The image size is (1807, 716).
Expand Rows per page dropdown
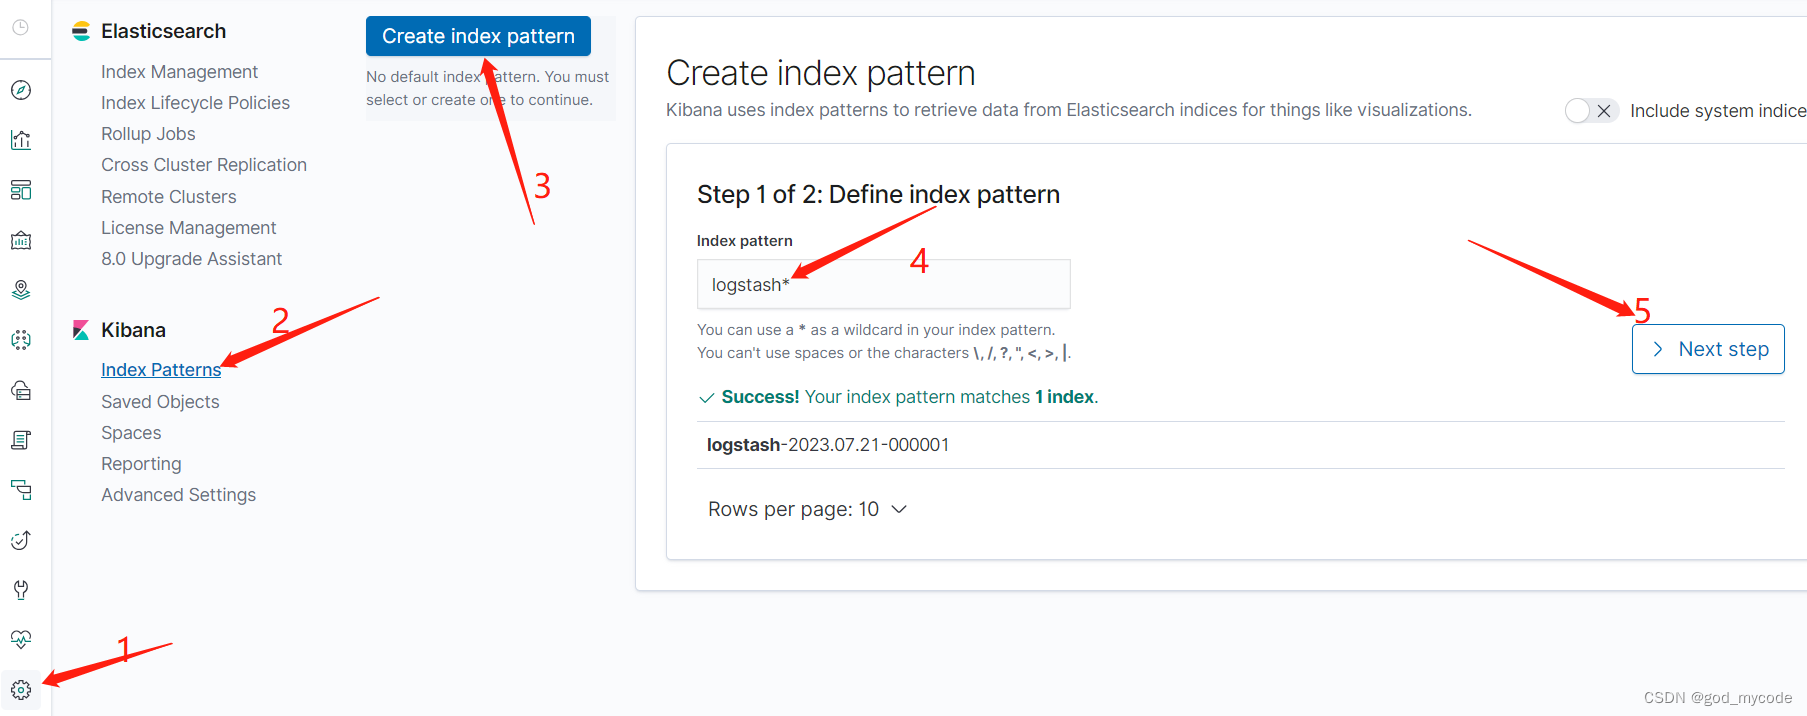pyautogui.click(x=807, y=509)
